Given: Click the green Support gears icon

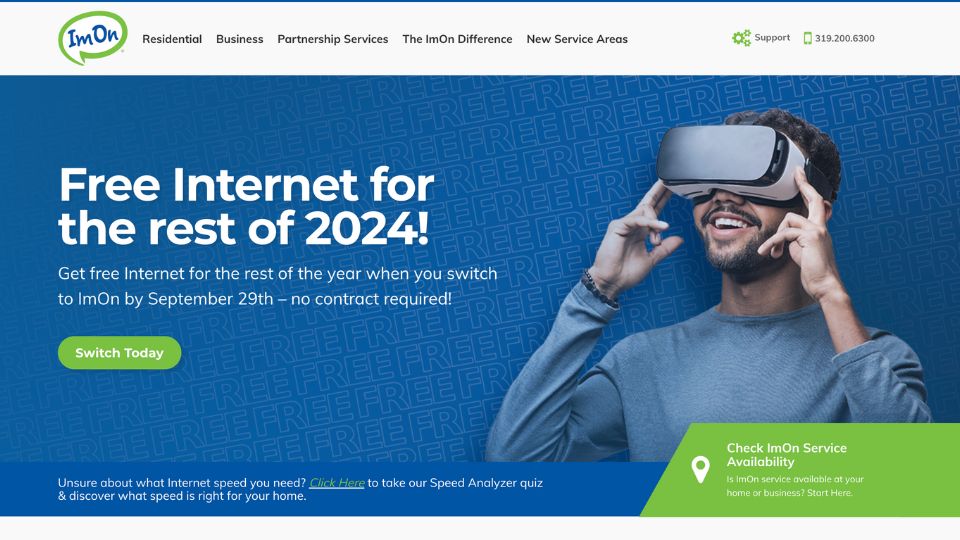Looking at the screenshot, I should (x=741, y=38).
